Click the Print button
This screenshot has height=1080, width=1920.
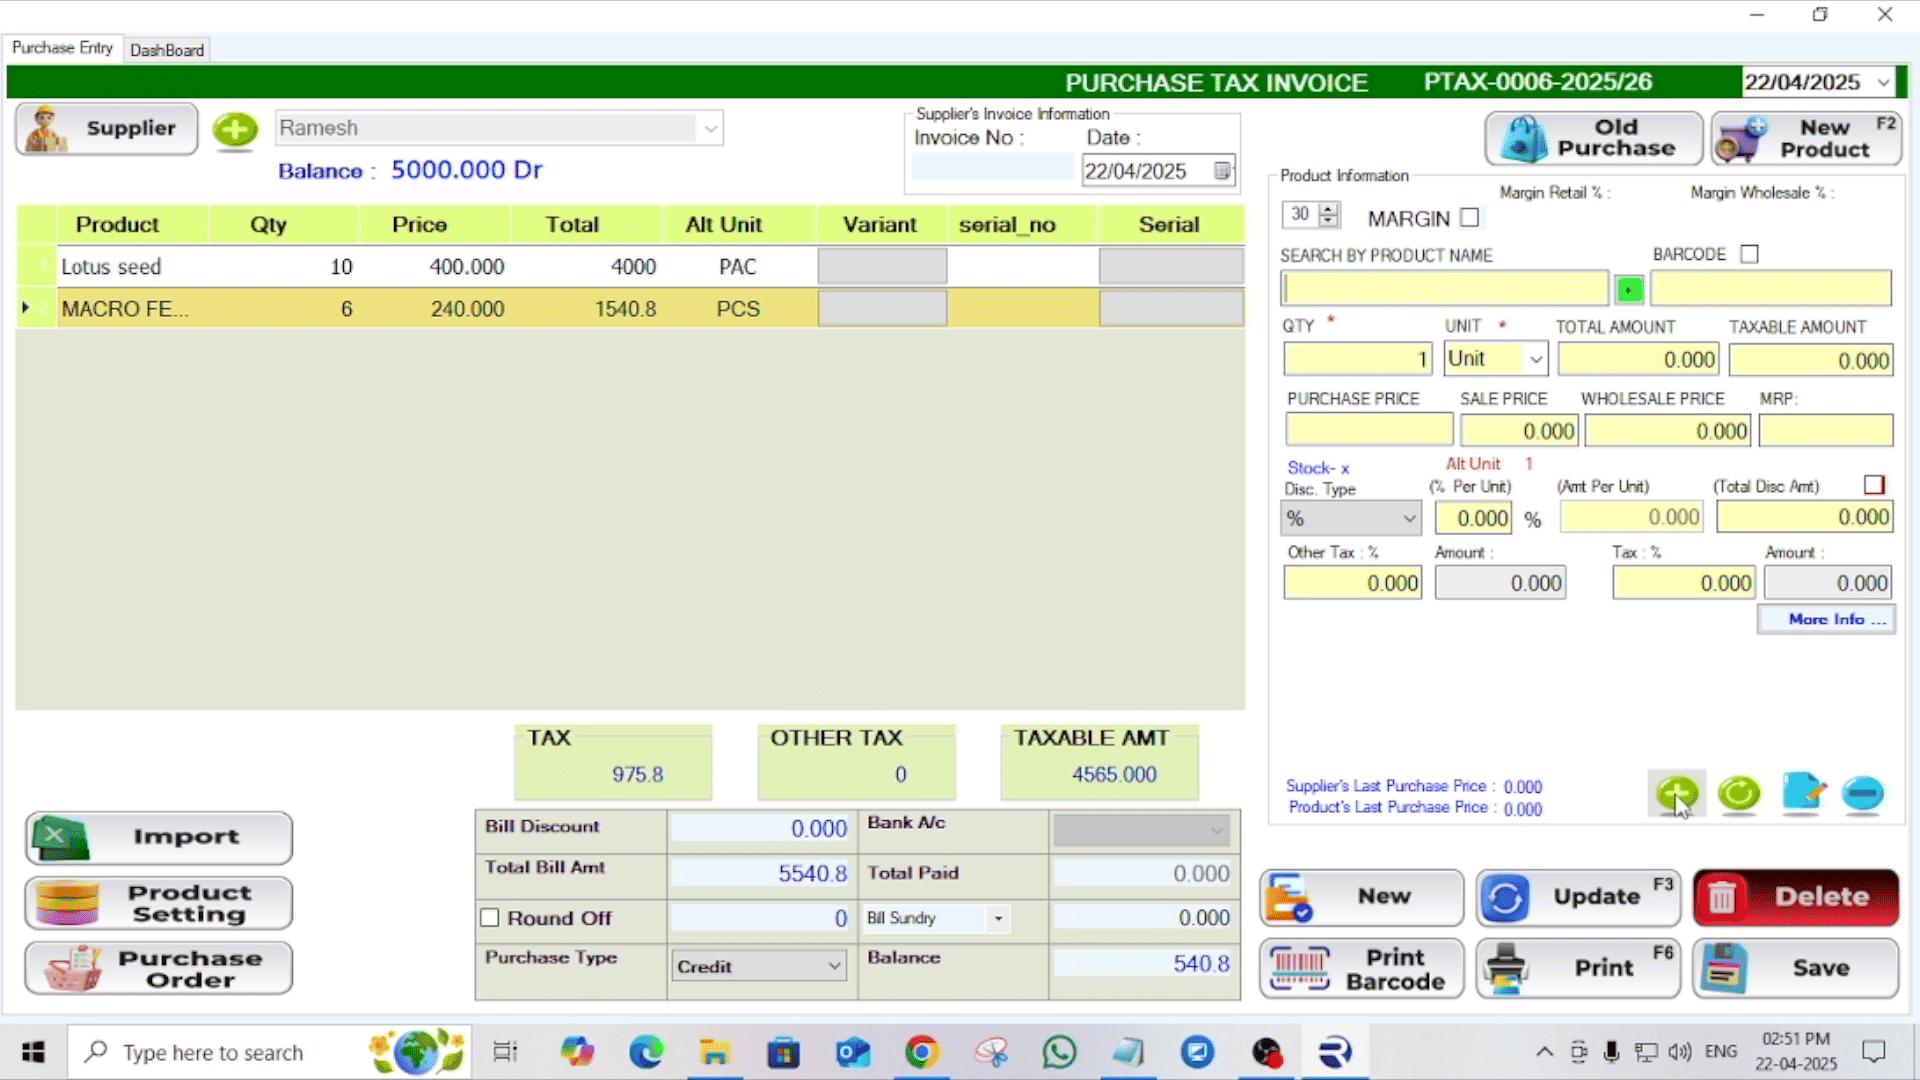click(1578, 968)
